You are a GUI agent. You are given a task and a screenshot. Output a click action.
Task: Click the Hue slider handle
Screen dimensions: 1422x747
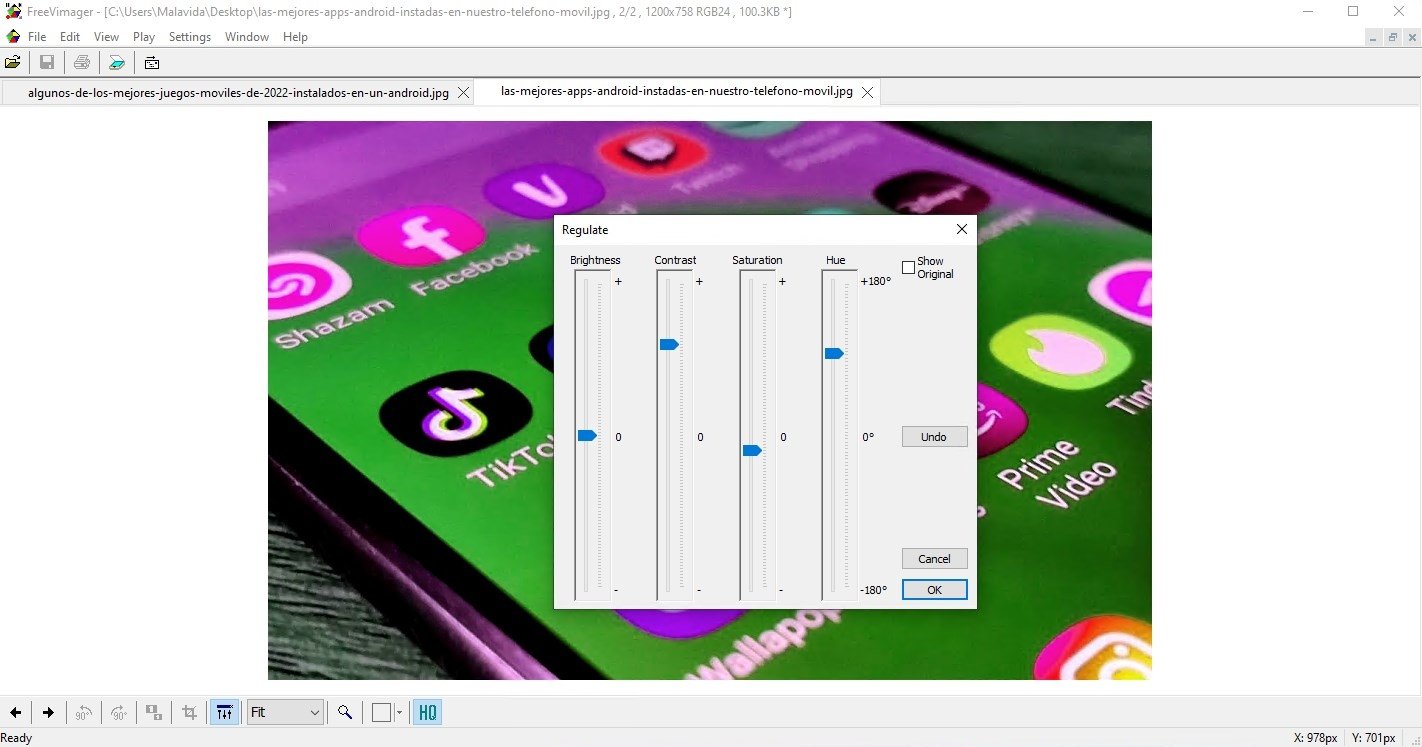point(834,353)
